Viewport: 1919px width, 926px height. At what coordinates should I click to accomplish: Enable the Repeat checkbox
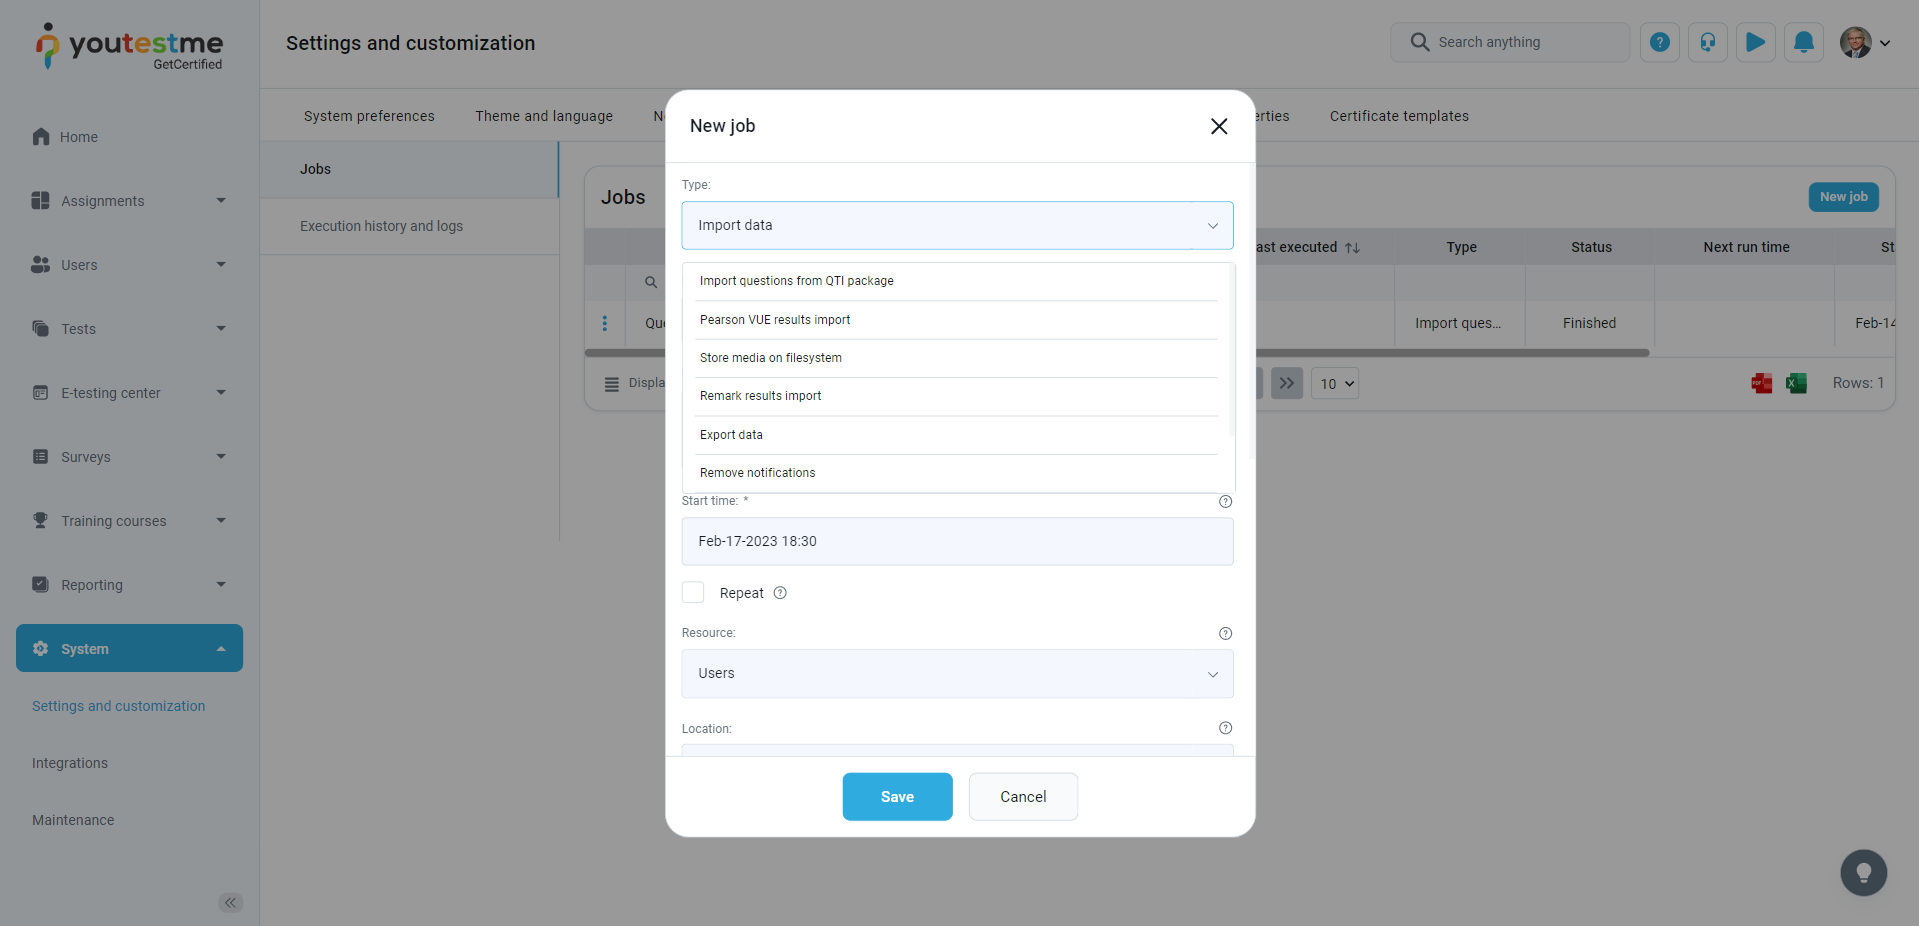point(693,593)
